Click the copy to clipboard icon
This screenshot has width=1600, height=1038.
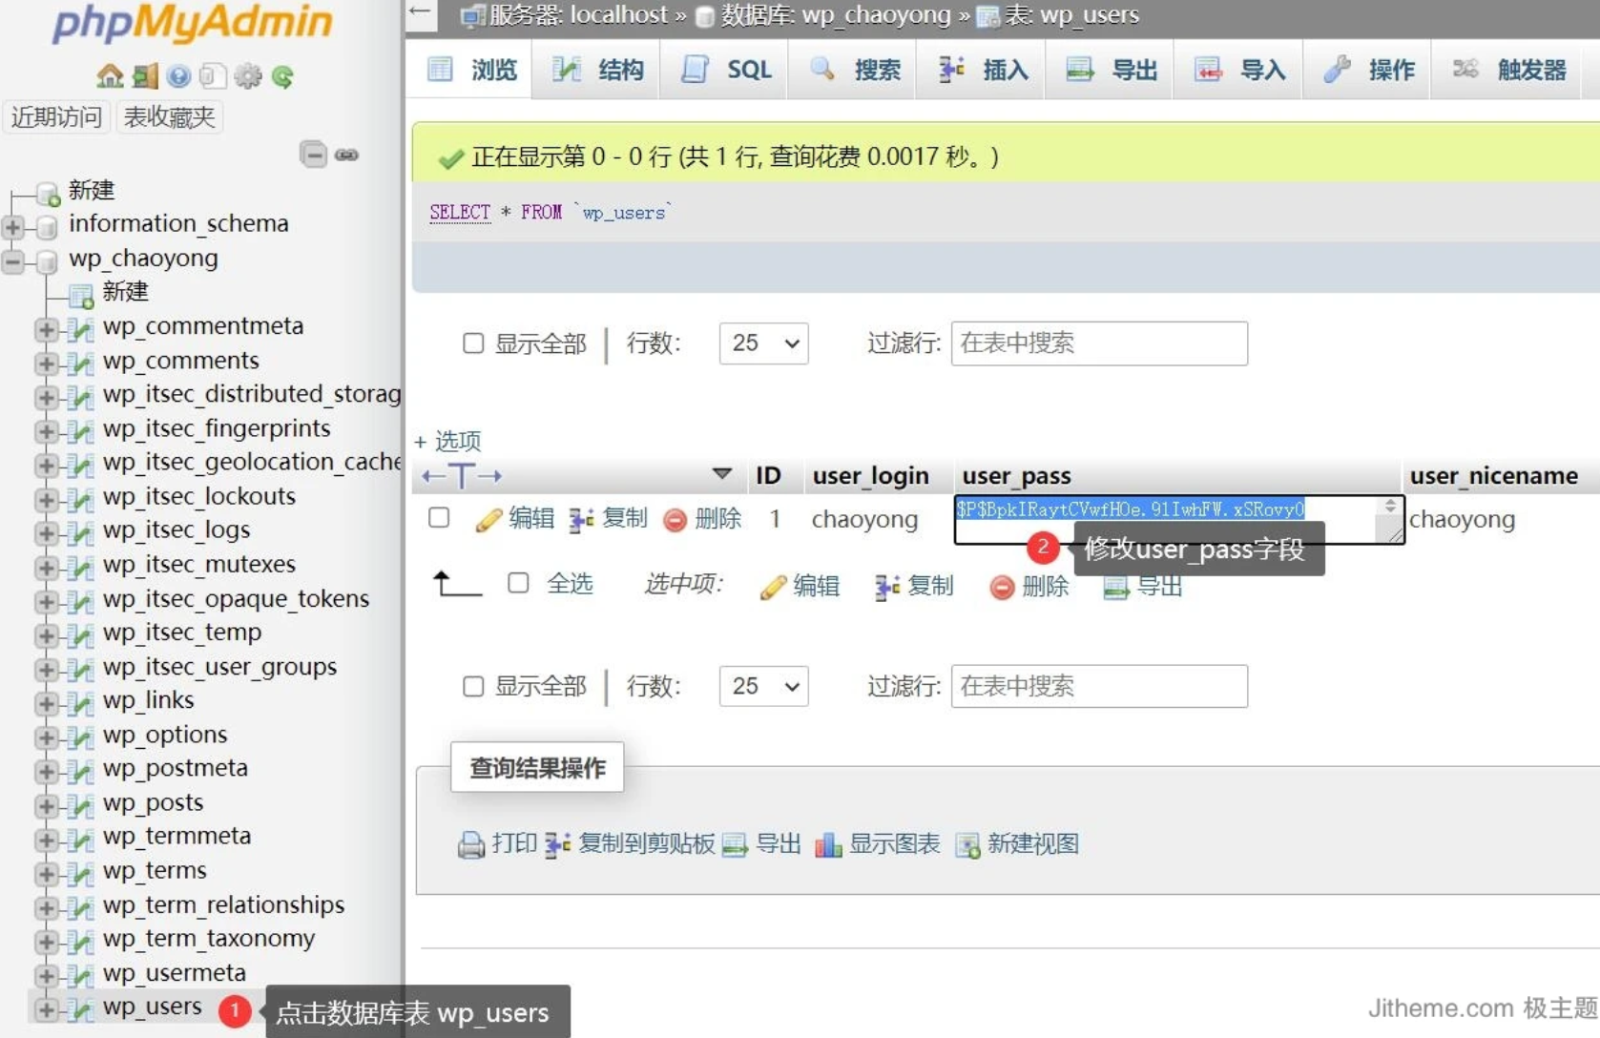click(x=558, y=845)
